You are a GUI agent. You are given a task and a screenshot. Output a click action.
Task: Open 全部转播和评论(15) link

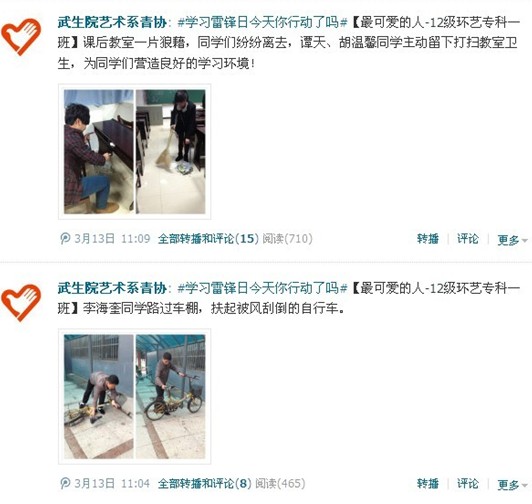coord(208,239)
